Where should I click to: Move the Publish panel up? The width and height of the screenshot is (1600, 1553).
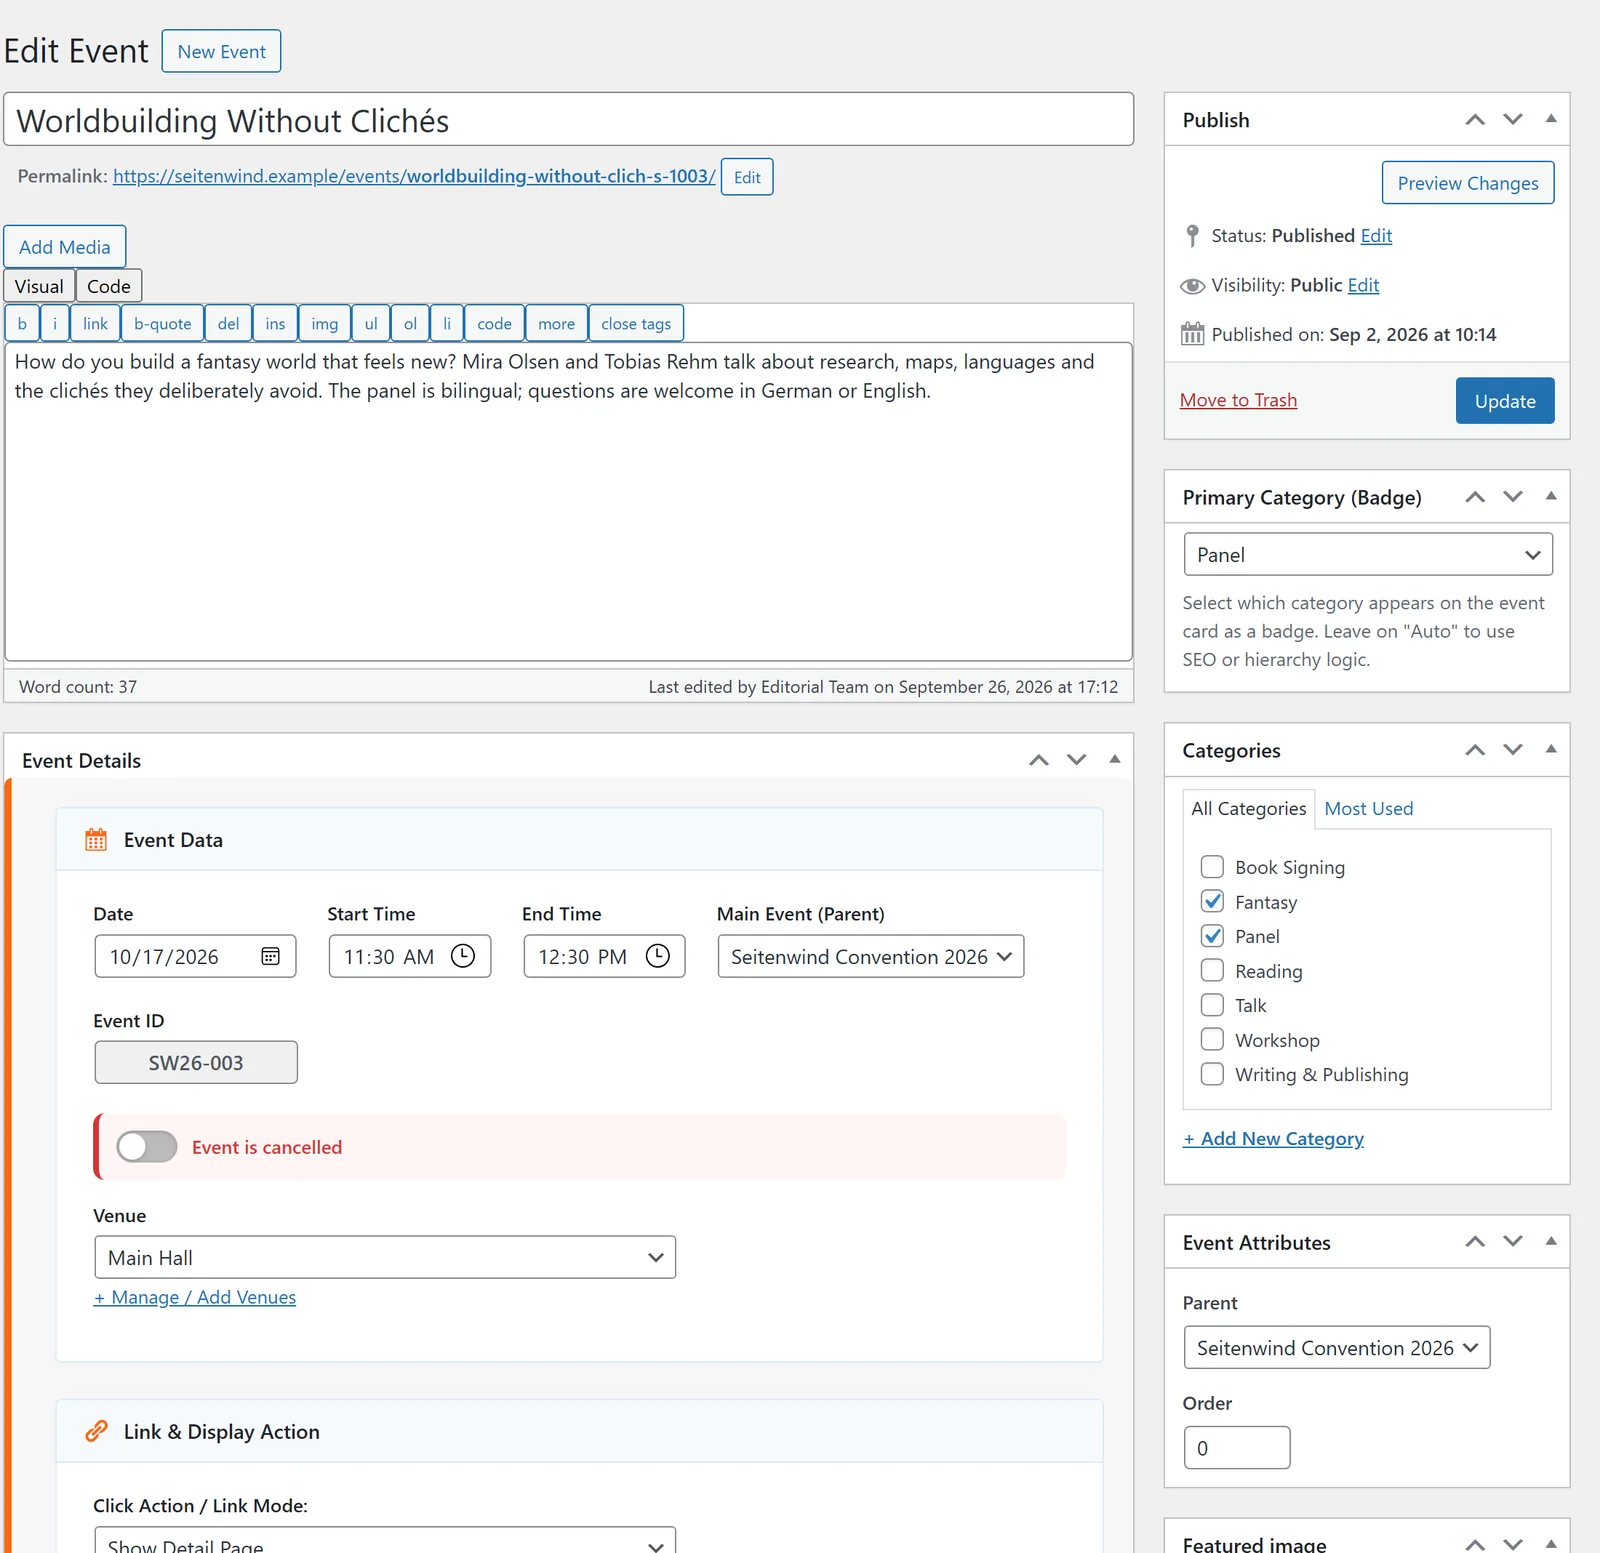point(1475,119)
